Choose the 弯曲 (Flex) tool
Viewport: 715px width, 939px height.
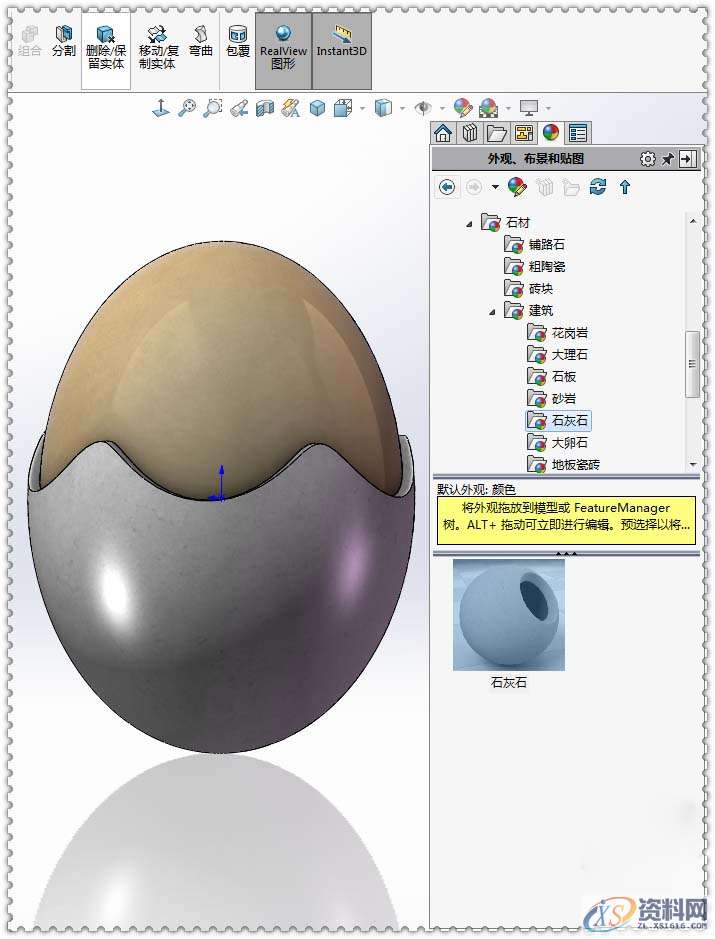(201, 41)
